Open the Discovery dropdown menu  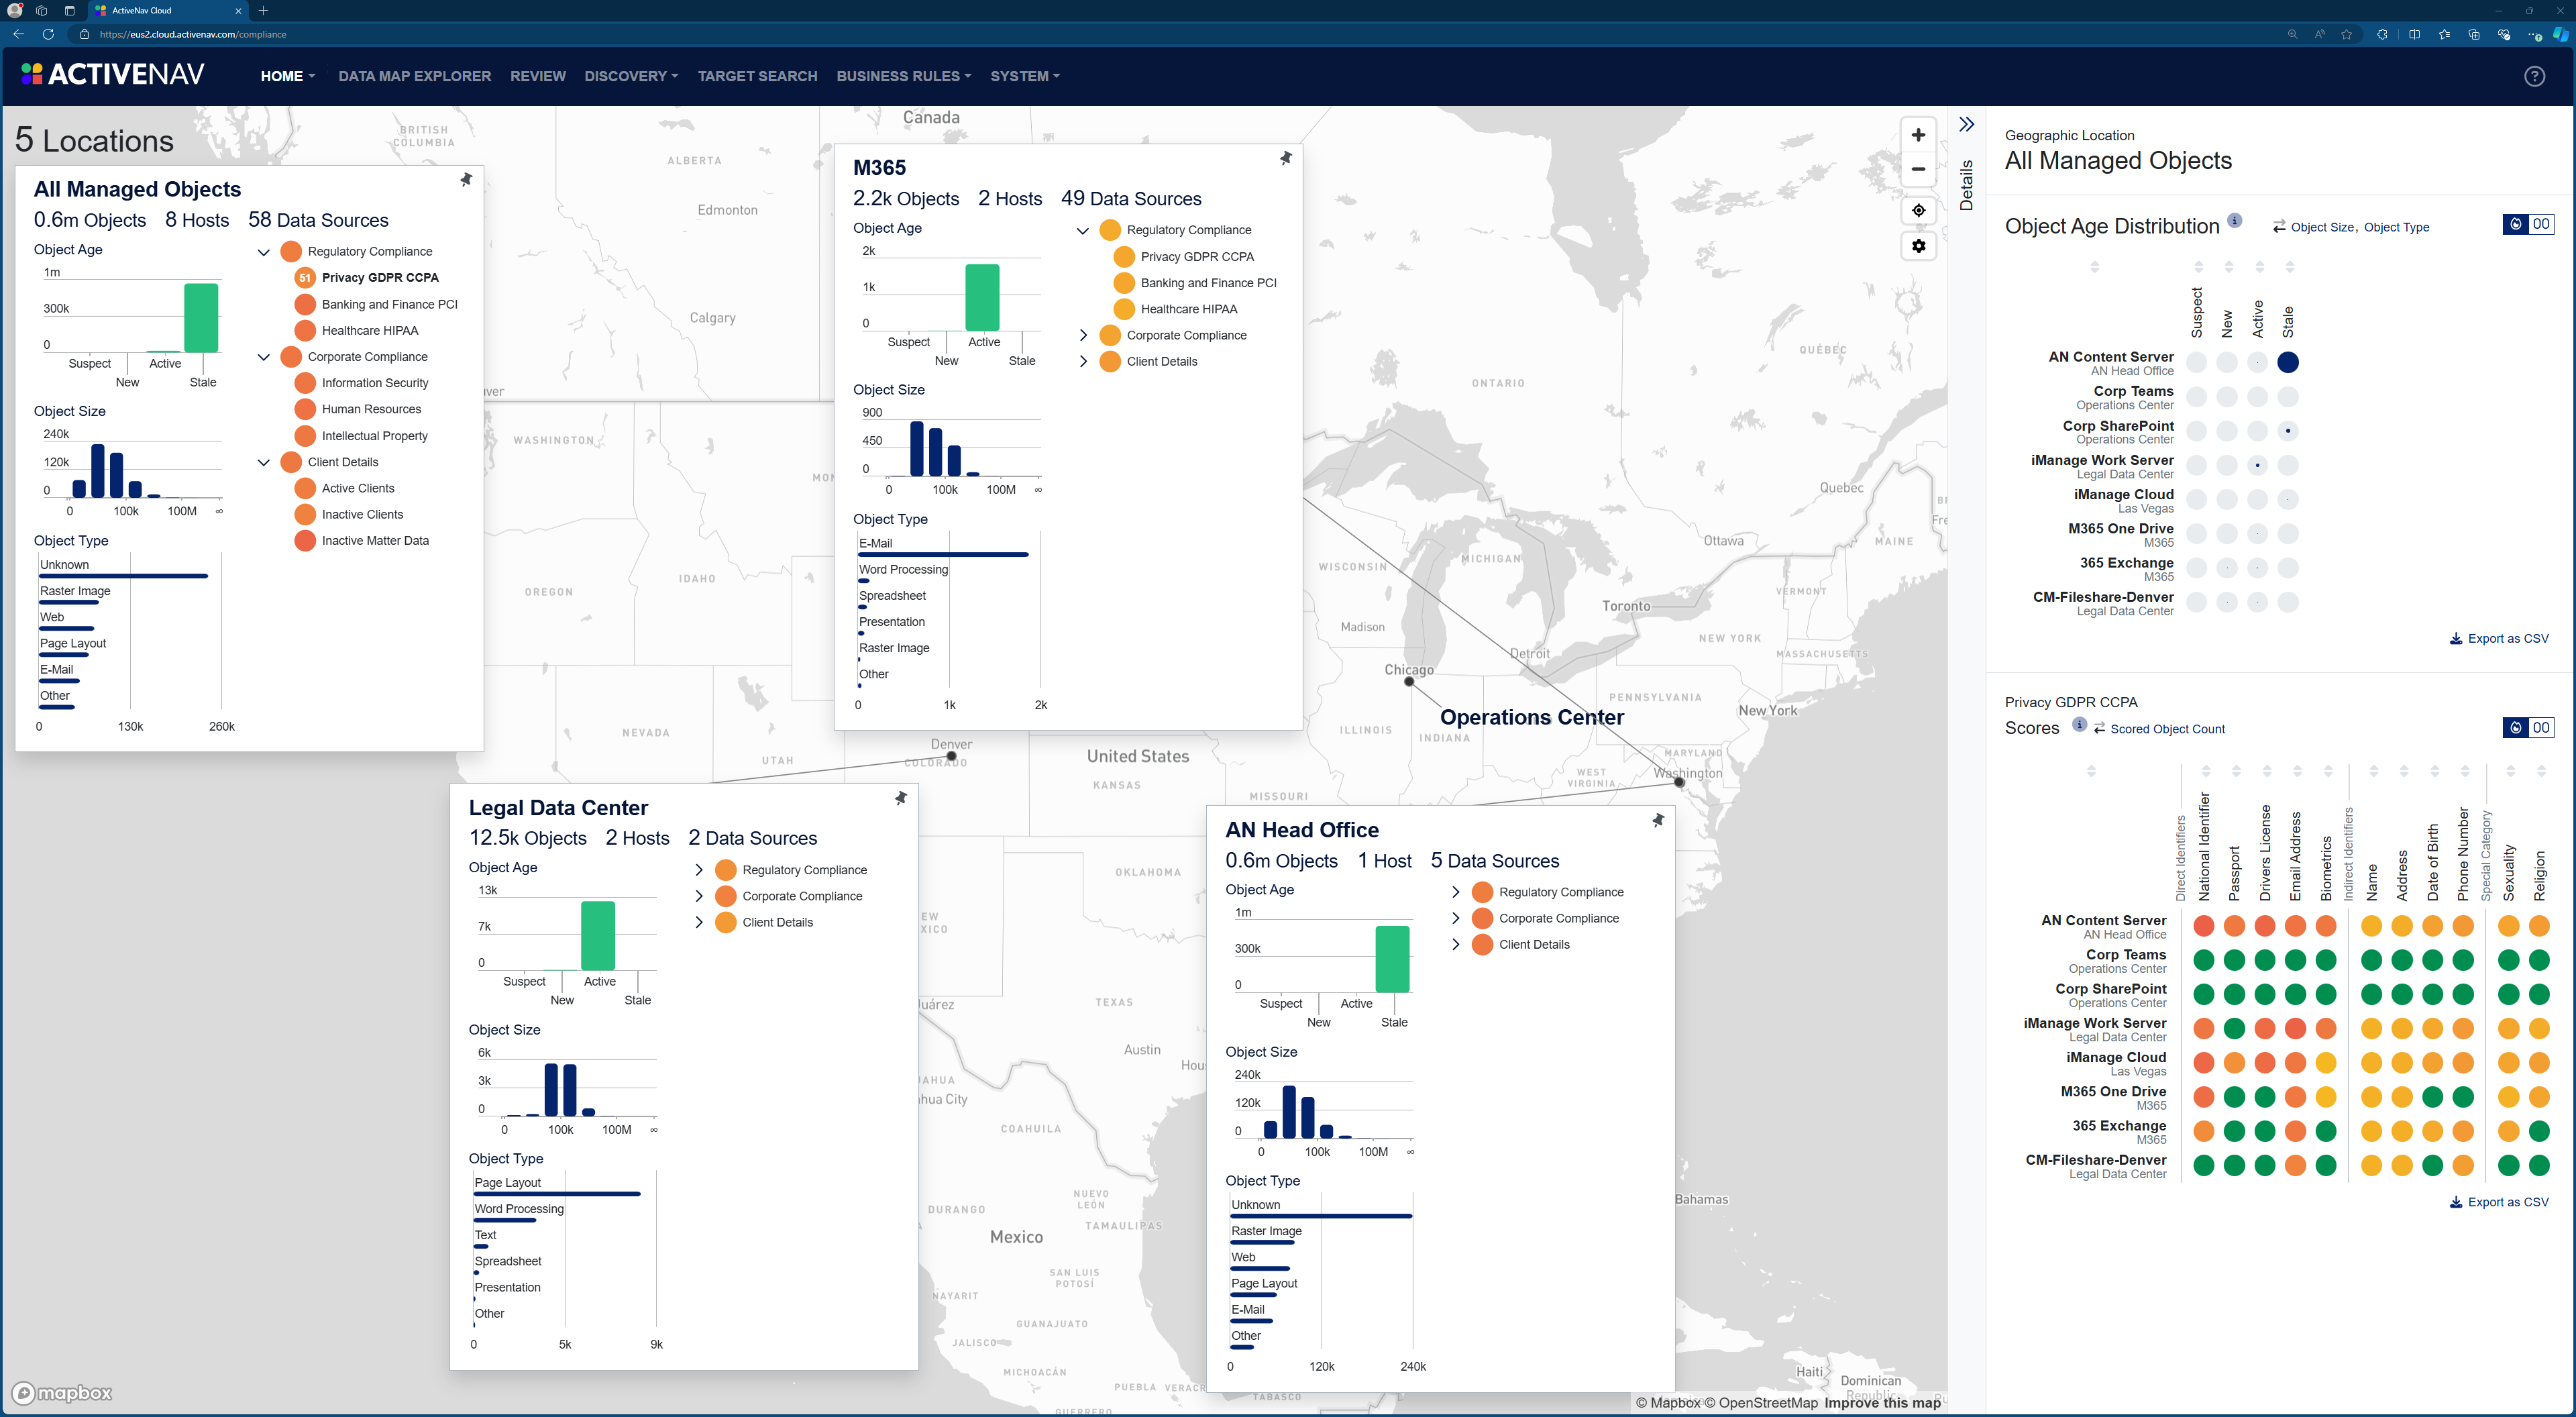tap(630, 75)
